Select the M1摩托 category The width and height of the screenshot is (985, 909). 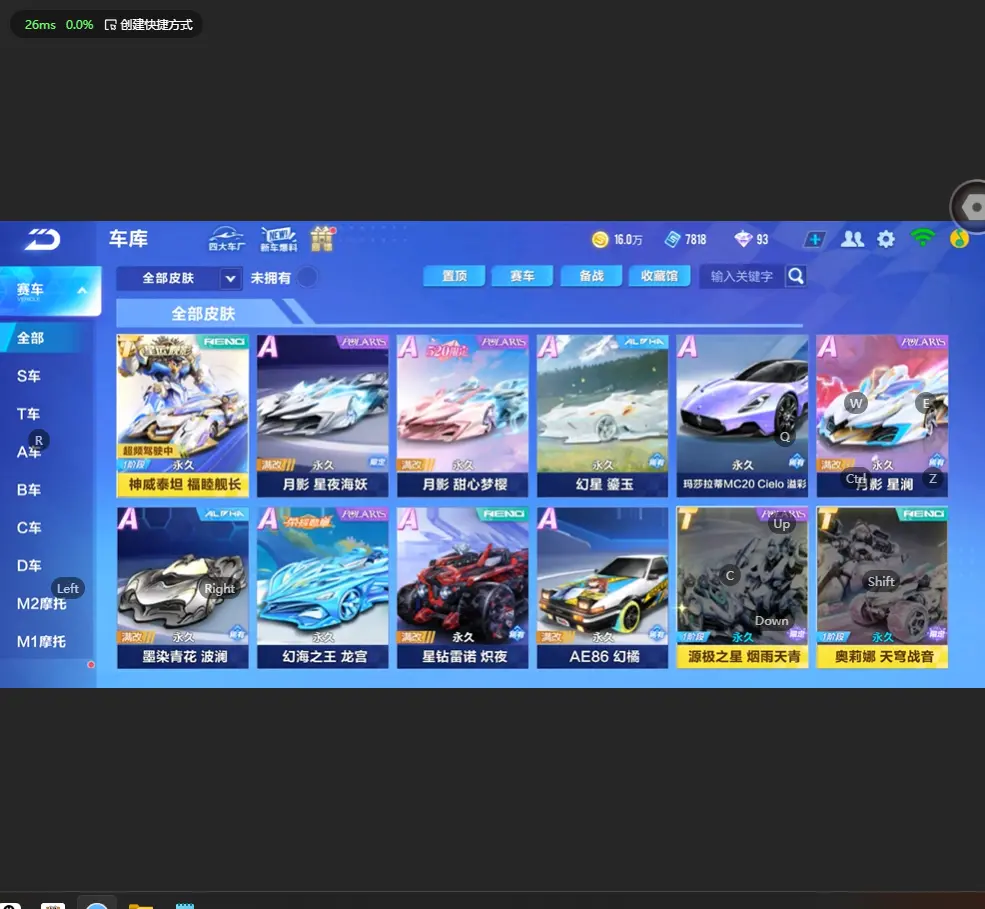point(41,641)
